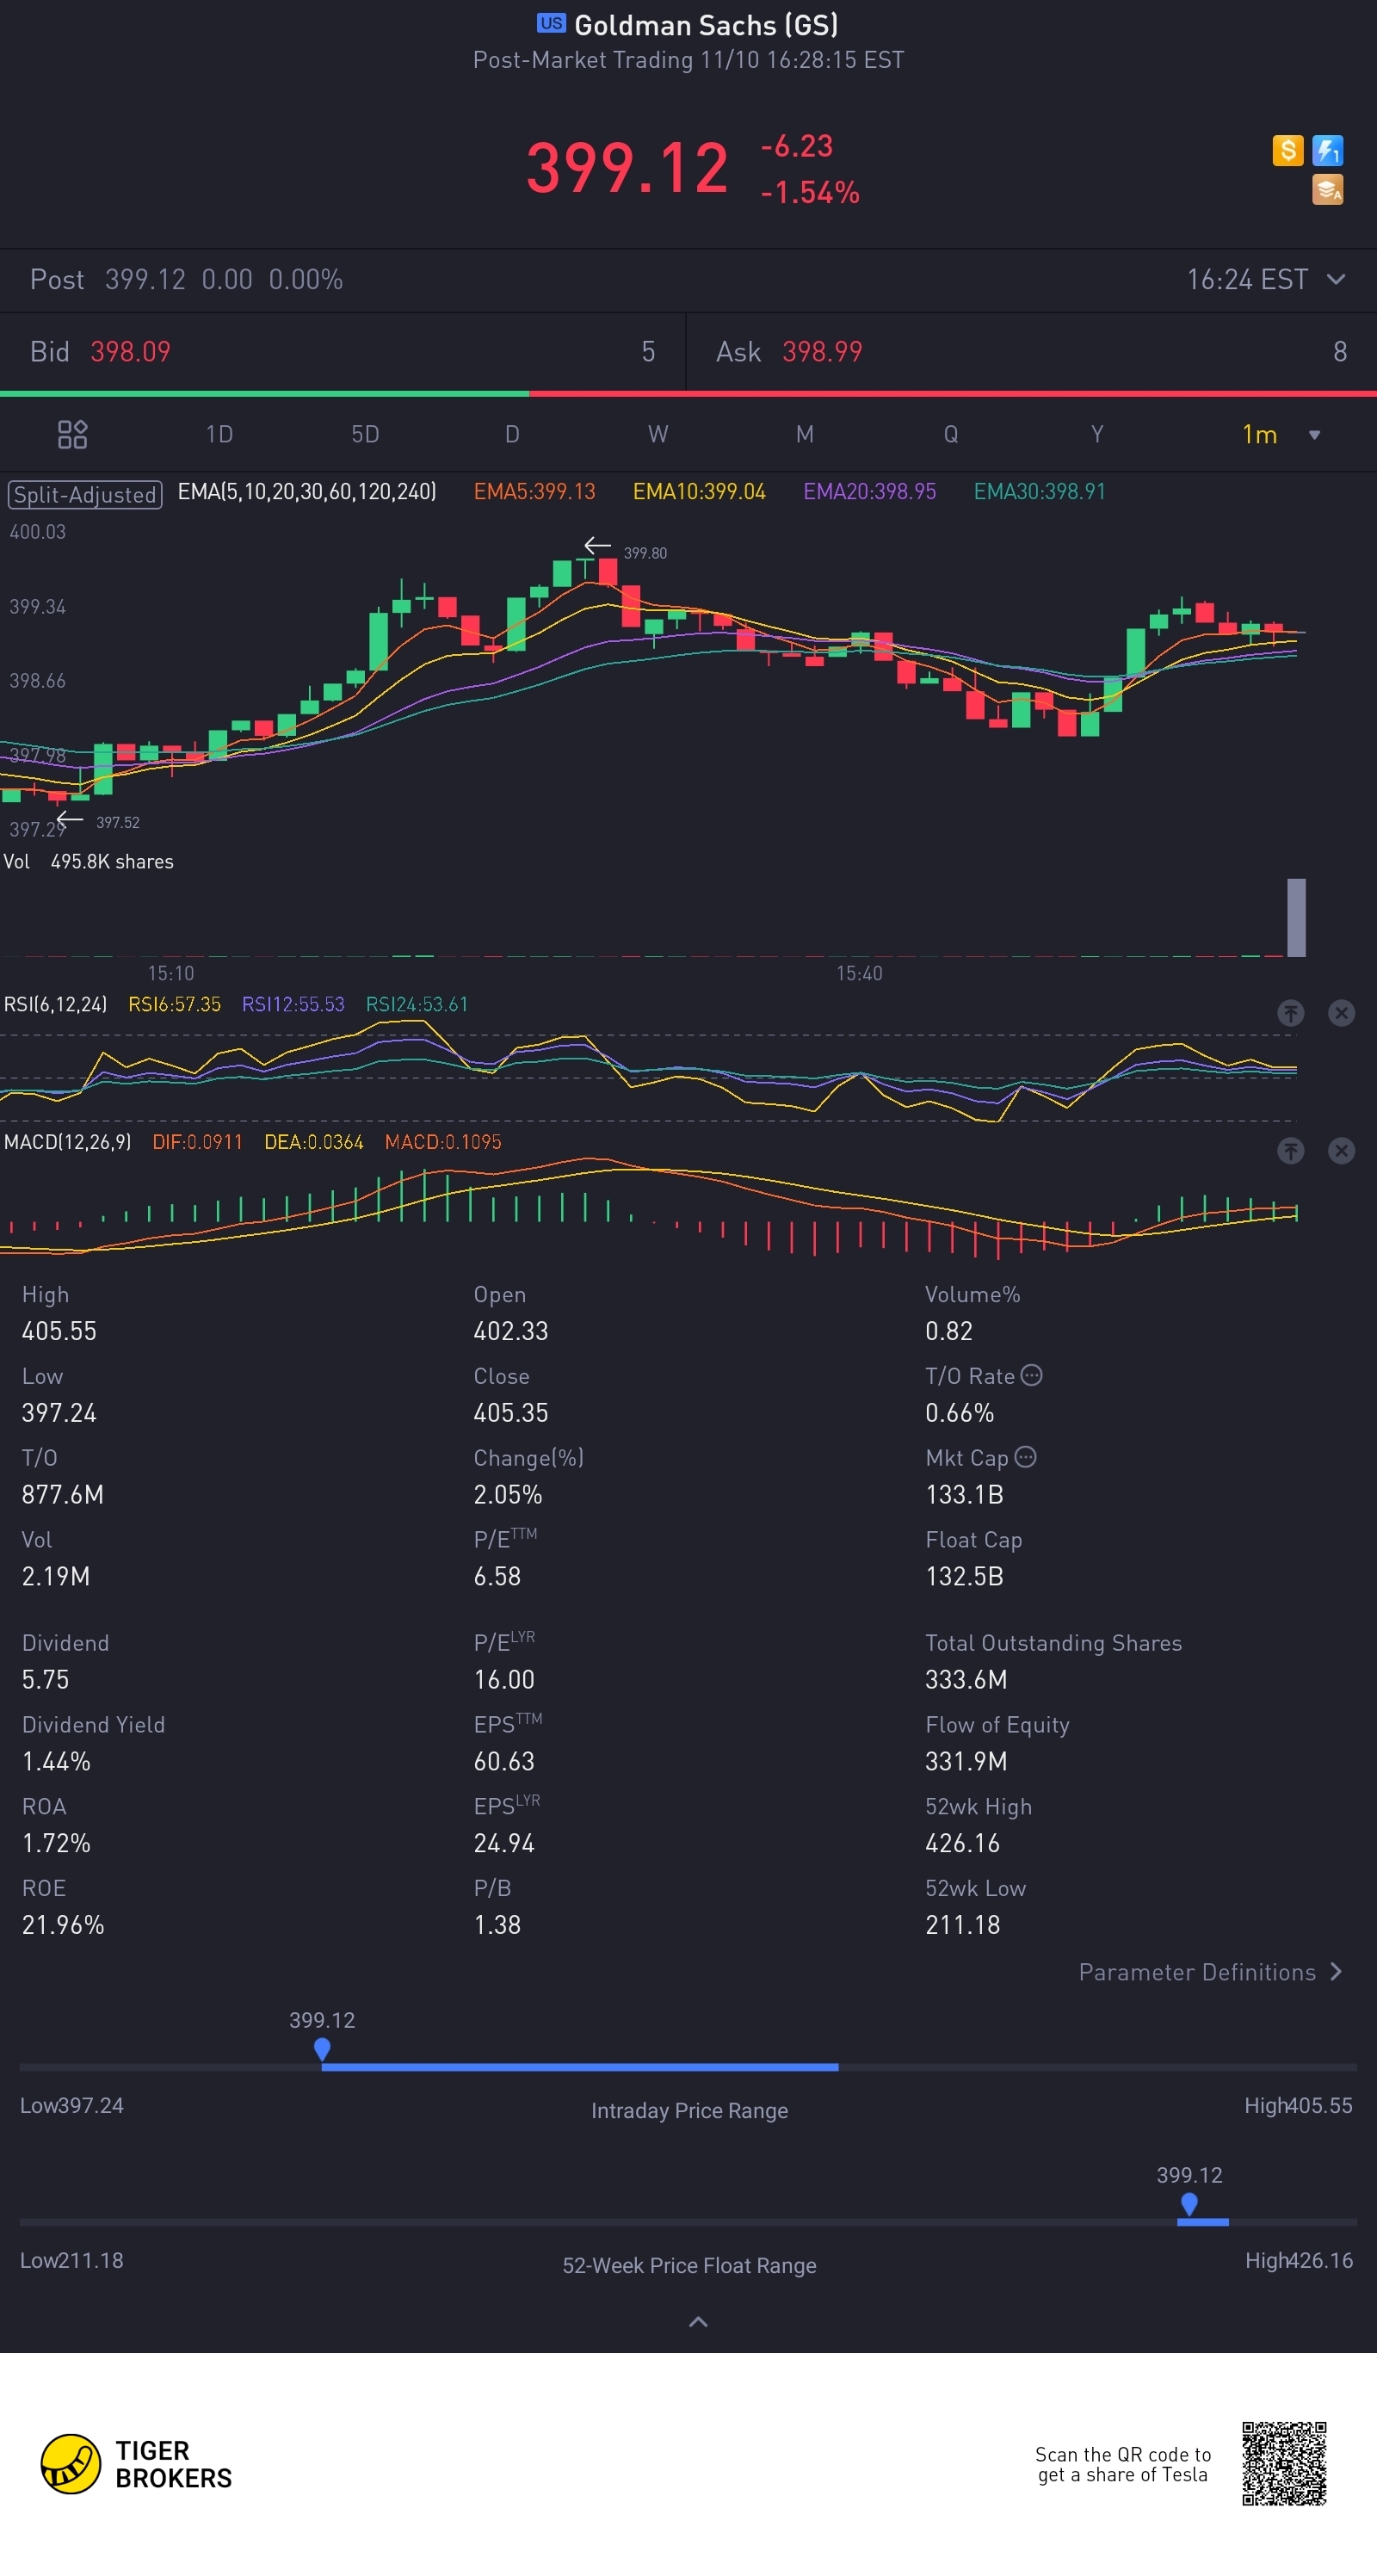Tap the Ask price 398.99

pyautogui.click(x=822, y=352)
